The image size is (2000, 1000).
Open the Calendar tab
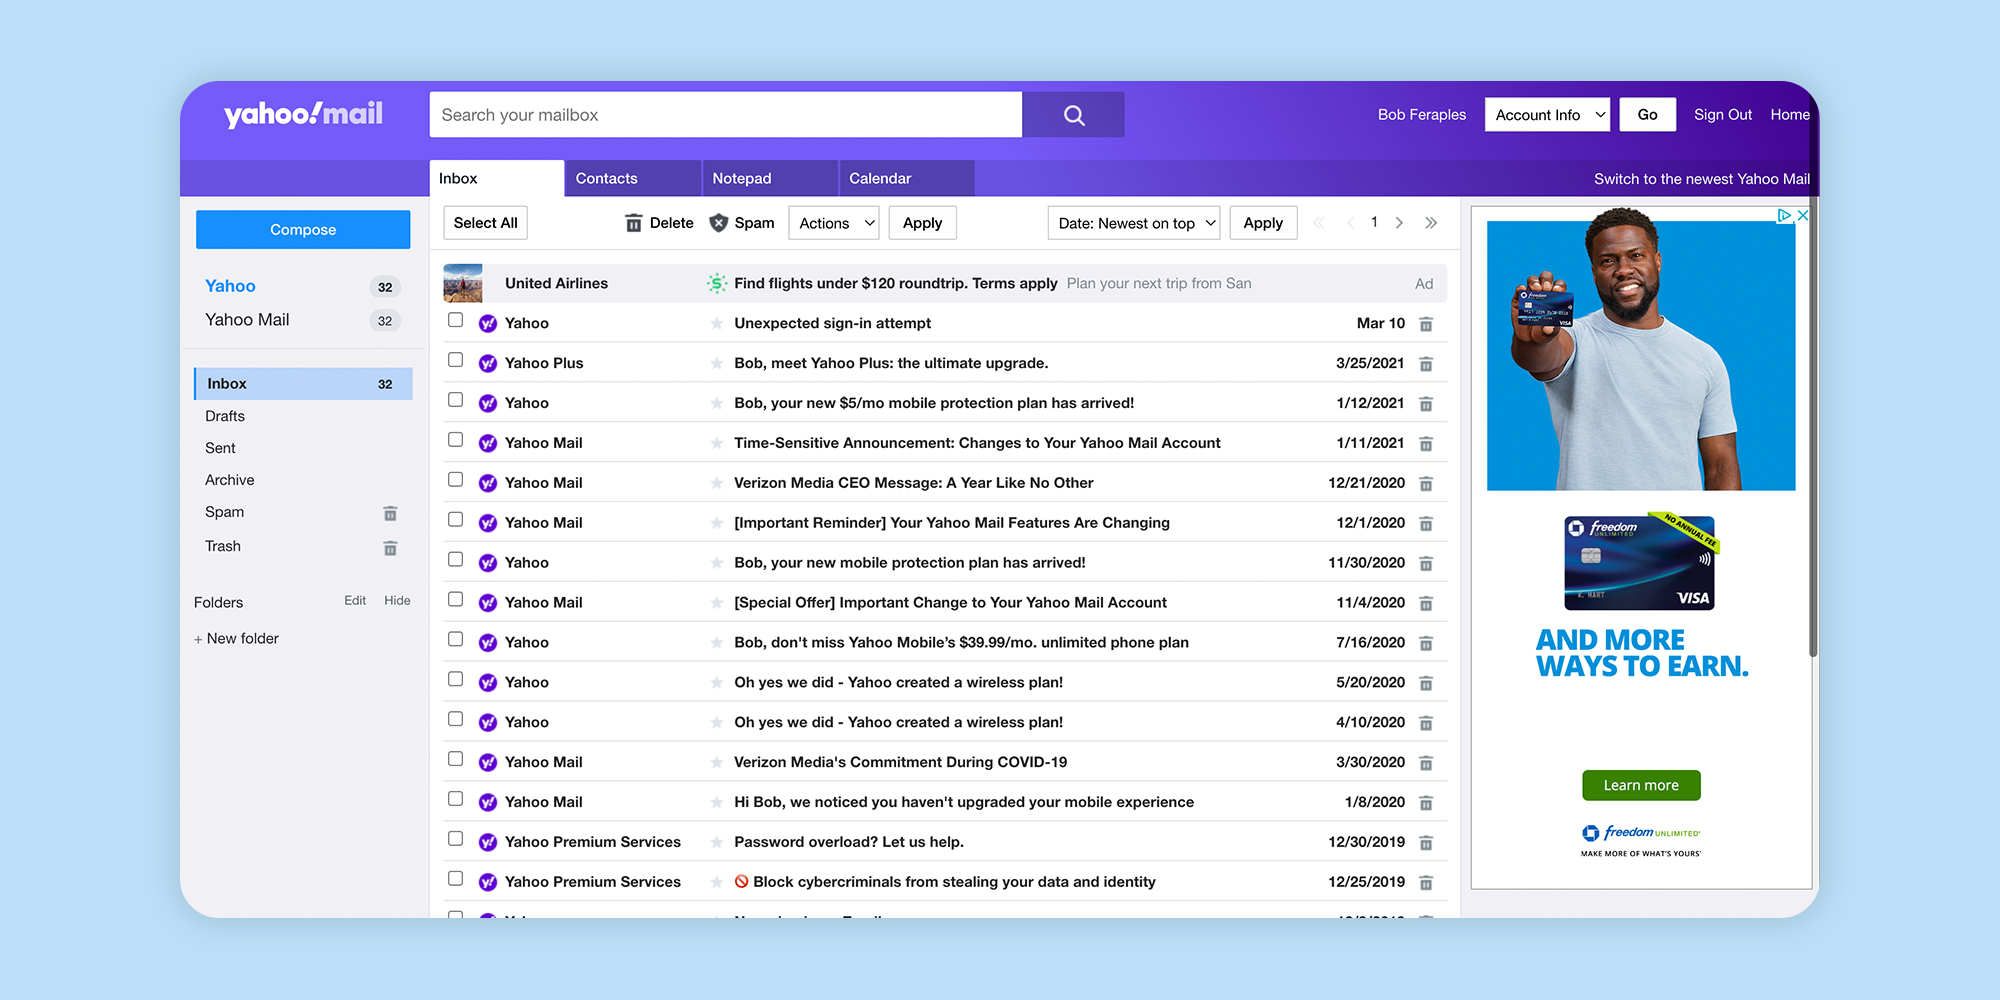pos(906,178)
